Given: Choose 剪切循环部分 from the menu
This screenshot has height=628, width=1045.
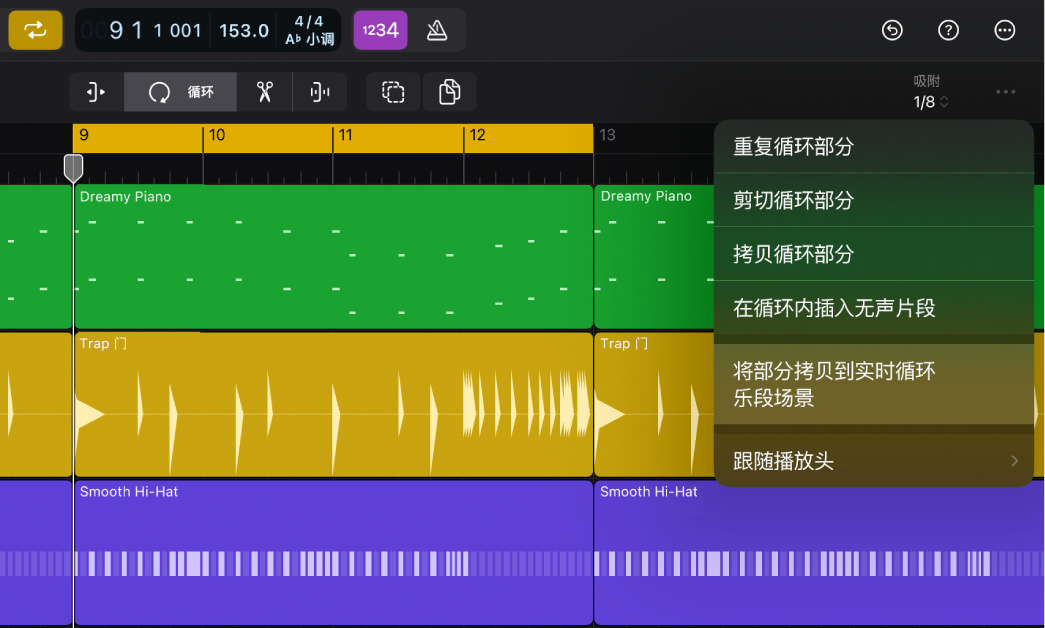Looking at the screenshot, I should [x=873, y=200].
